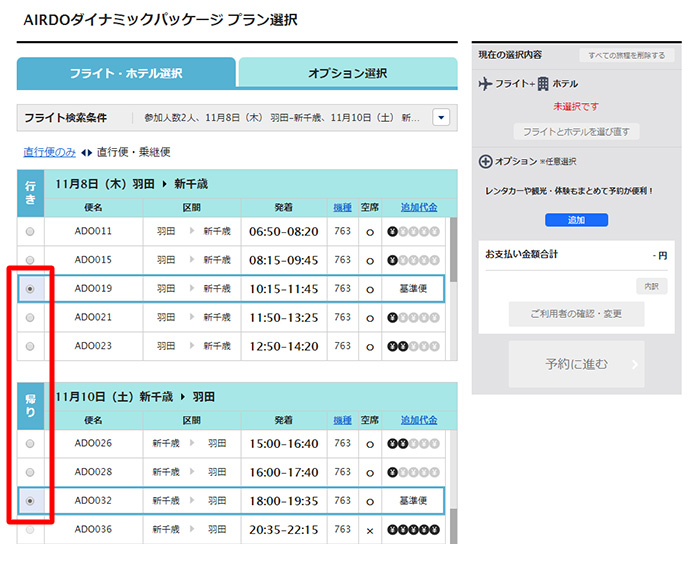
Task: Click the お支払い金額合計 label
Action: 521,254
